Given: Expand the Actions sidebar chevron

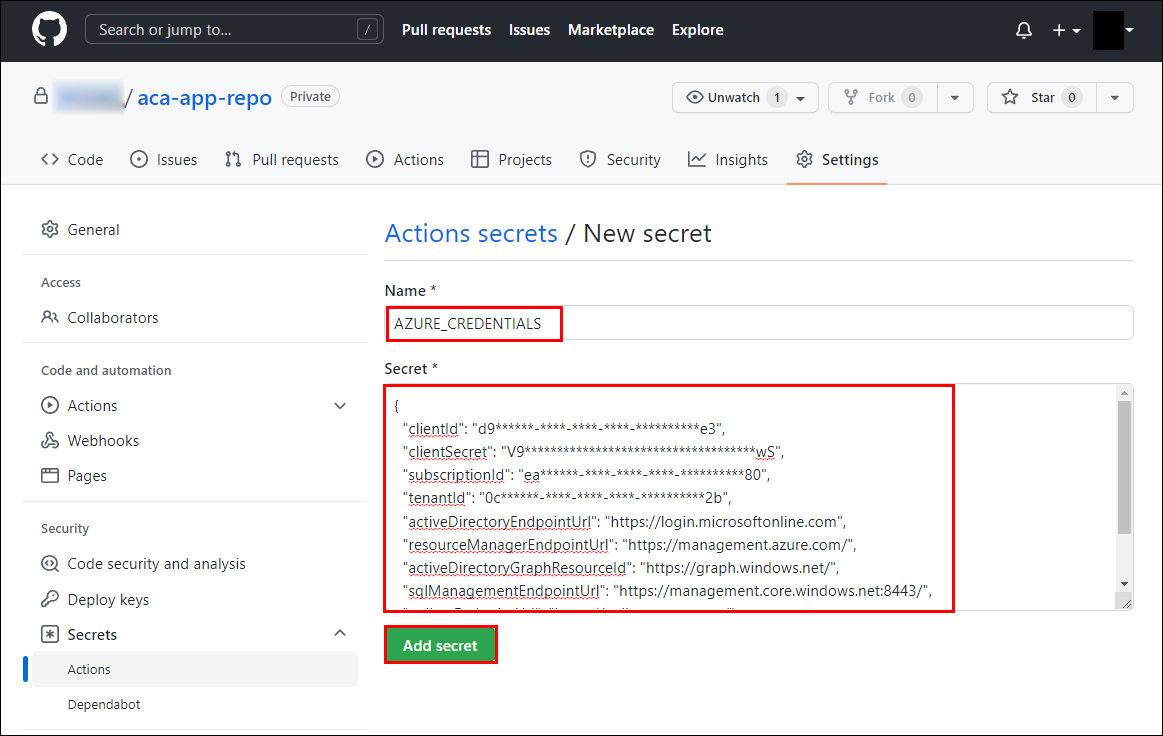Looking at the screenshot, I should 340,406.
